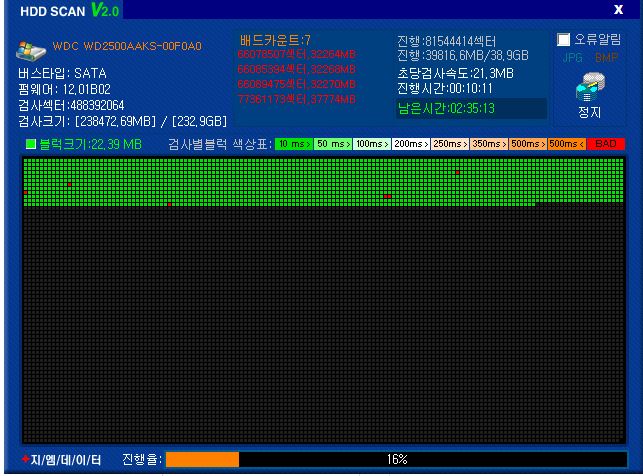The height and width of the screenshot is (476, 643).
Task: Click the dark orange 500ms < swatch
Action: coord(566,144)
